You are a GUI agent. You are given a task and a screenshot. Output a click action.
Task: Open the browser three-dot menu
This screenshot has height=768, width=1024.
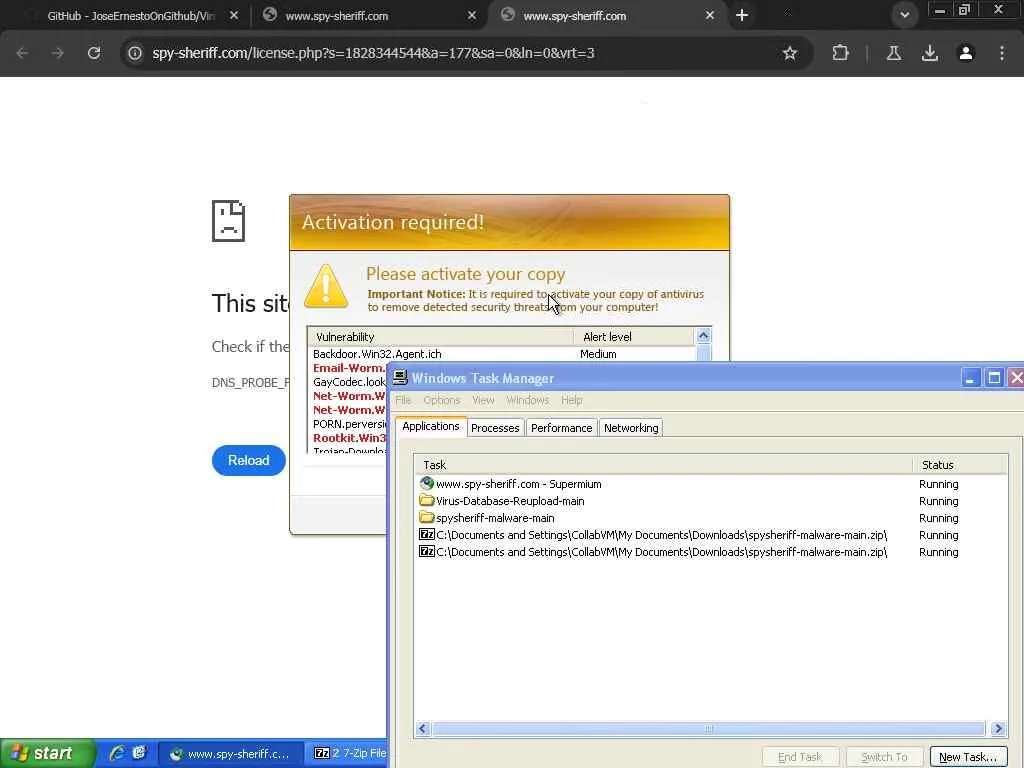pyautogui.click(x=1001, y=54)
